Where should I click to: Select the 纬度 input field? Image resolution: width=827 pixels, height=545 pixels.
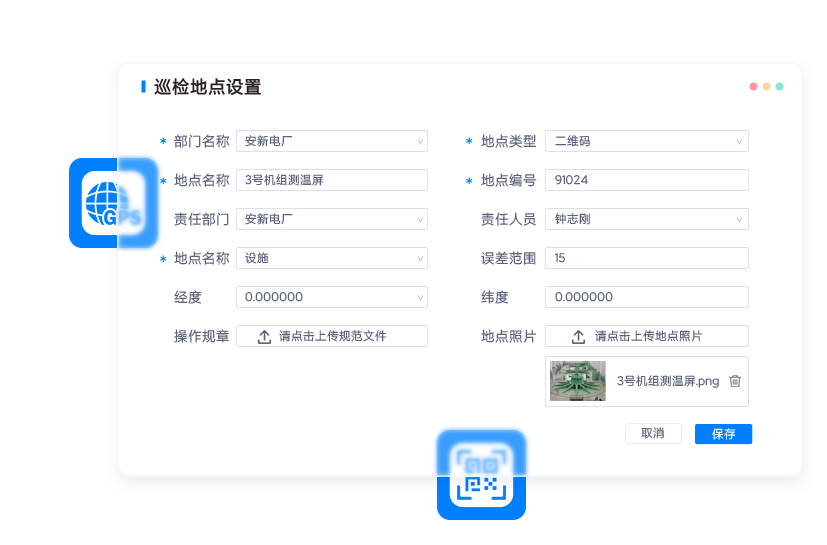[x=646, y=297]
